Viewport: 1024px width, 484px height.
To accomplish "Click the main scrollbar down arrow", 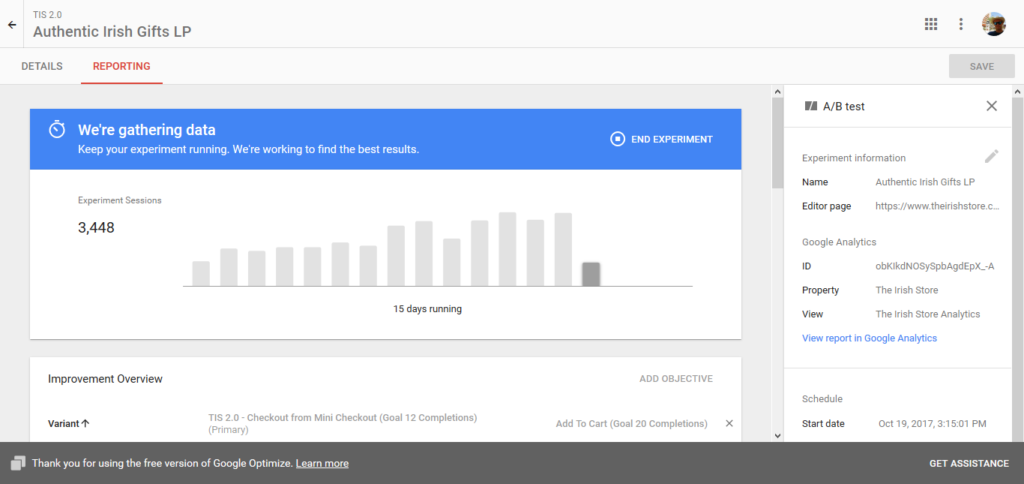I will [777, 435].
